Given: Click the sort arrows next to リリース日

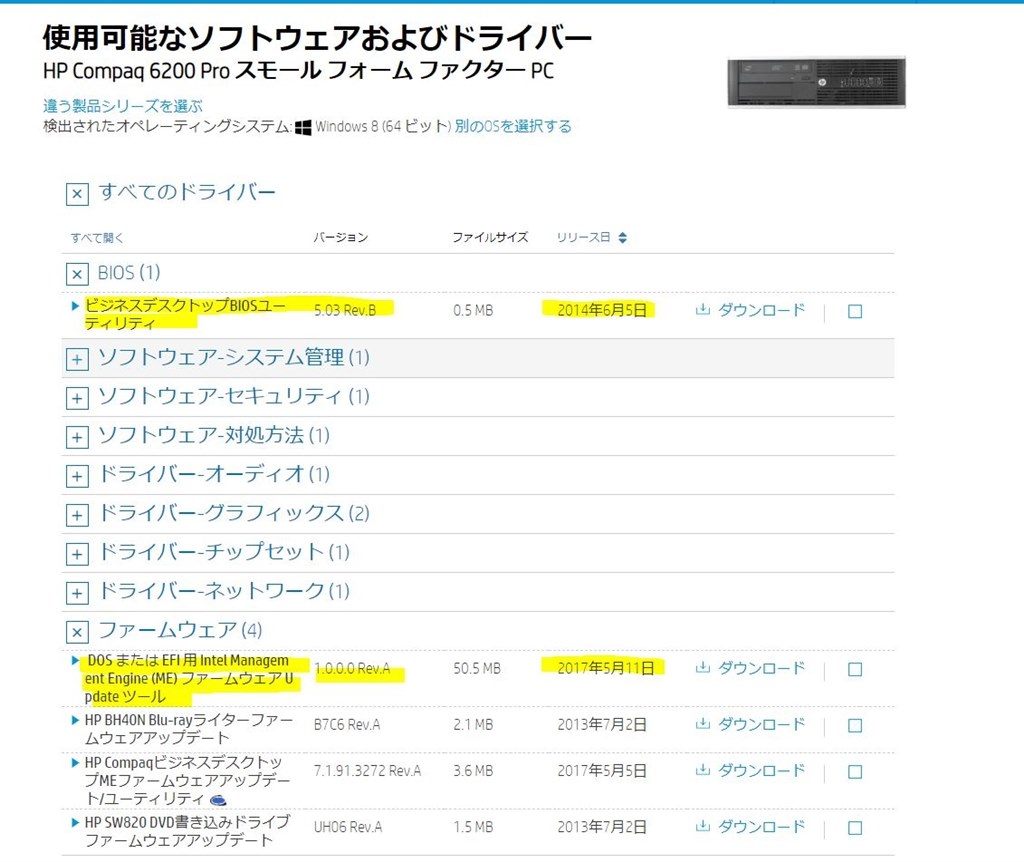Looking at the screenshot, I should (622, 238).
